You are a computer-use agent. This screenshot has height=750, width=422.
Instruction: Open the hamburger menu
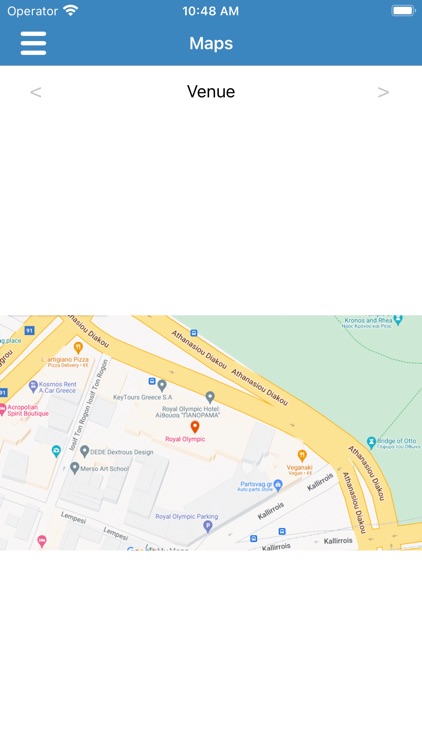click(33, 43)
